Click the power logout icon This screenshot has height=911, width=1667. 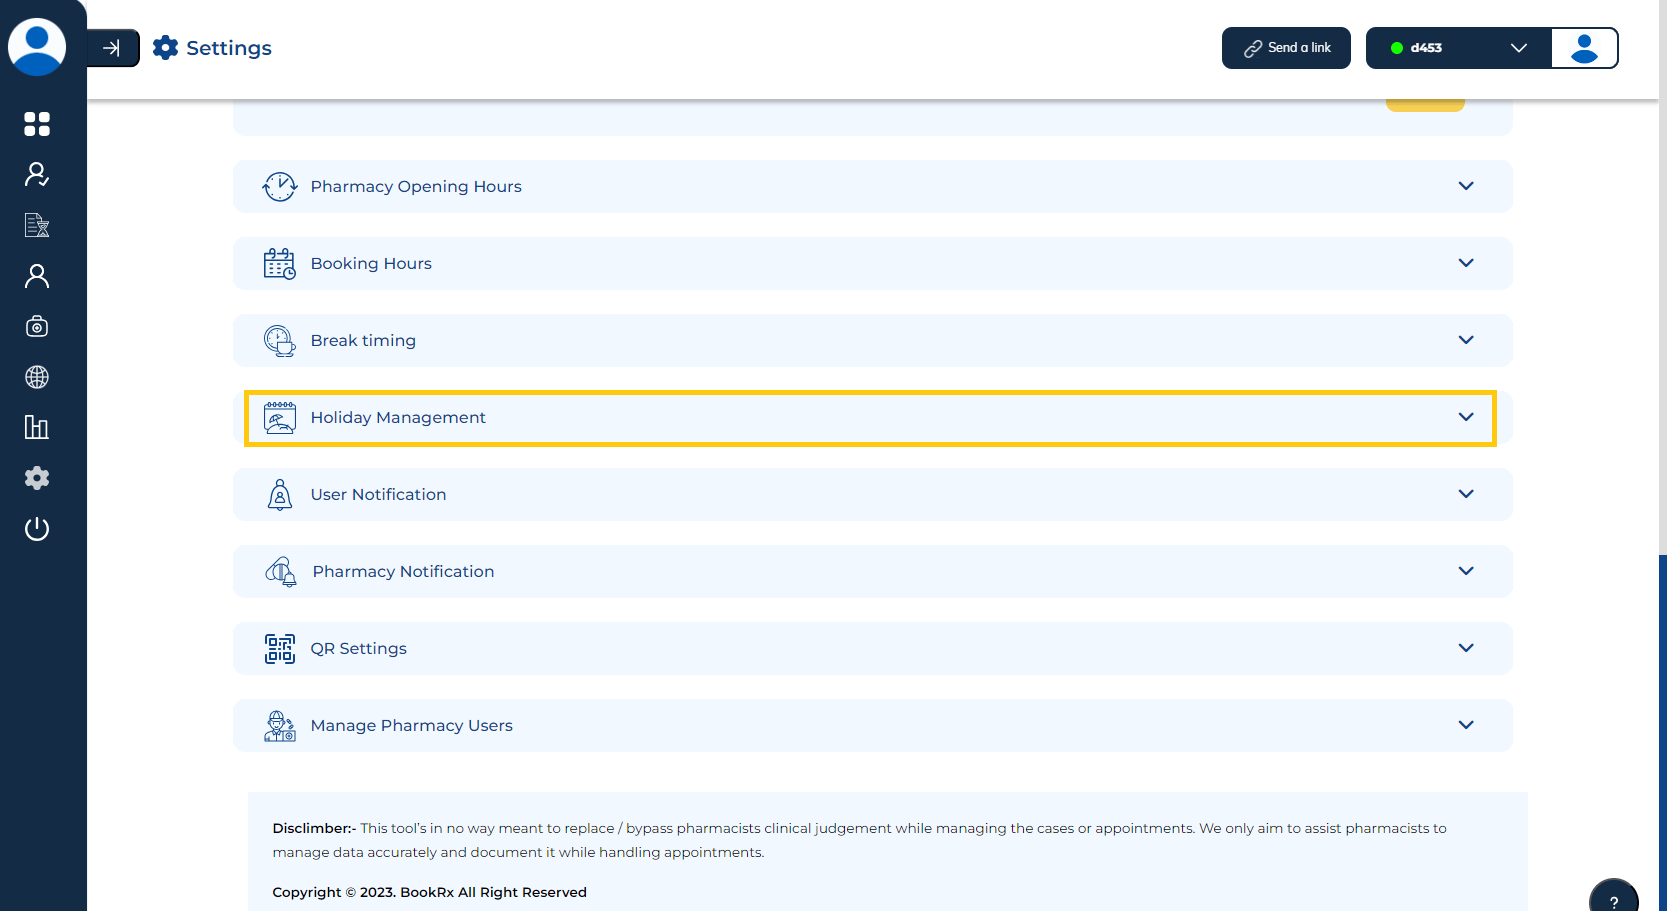(37, 529)
